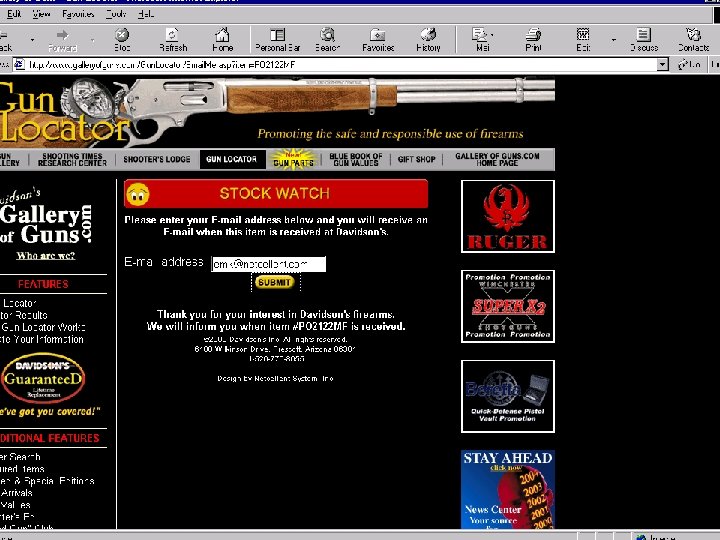Select the Gun Locator navigation tab
Viewport: 720px width, 540px height.
(232, 159)
